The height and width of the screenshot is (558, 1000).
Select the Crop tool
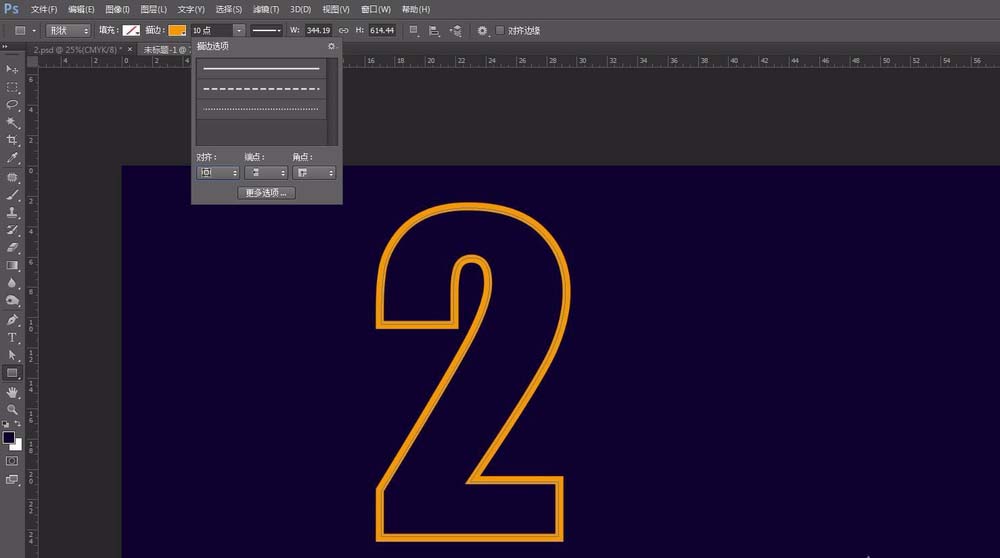(12, 140)
